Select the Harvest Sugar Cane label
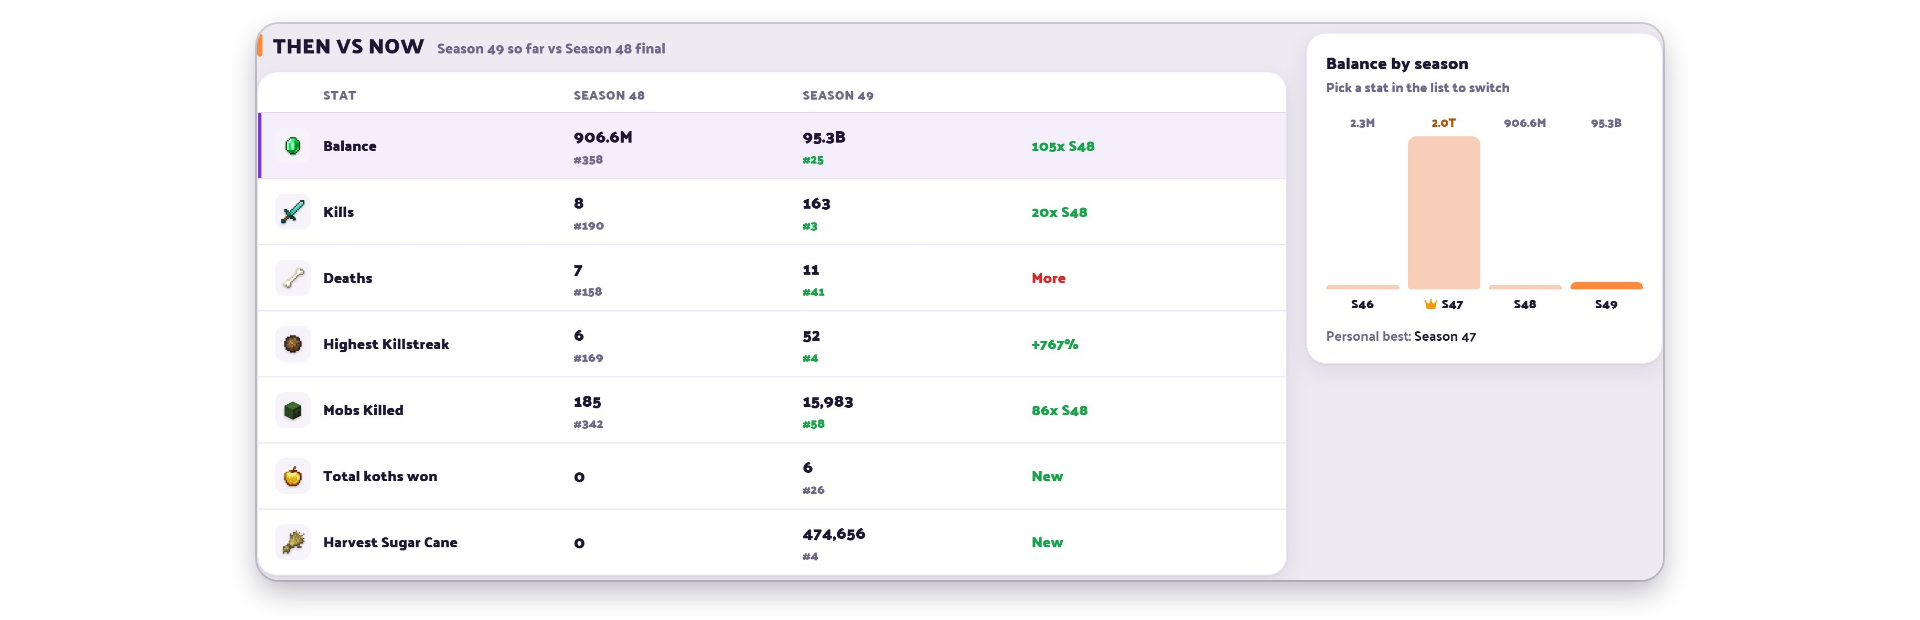 pos(390,542)
